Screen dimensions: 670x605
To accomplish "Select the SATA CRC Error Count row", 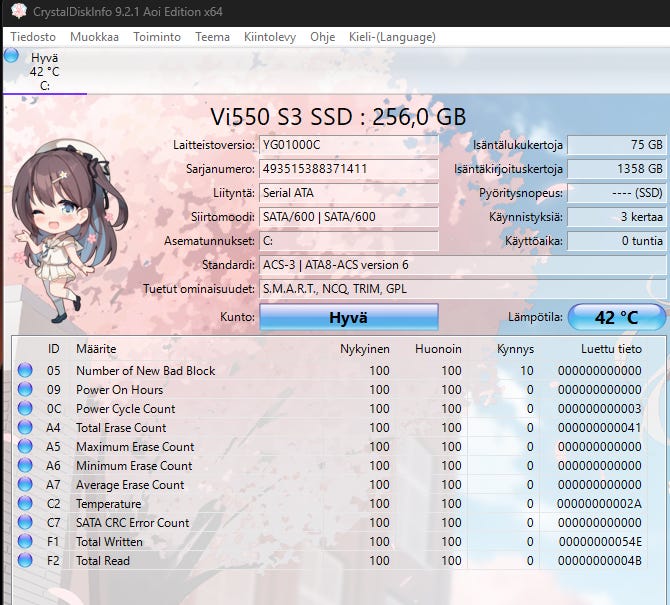I will [330, 523].
